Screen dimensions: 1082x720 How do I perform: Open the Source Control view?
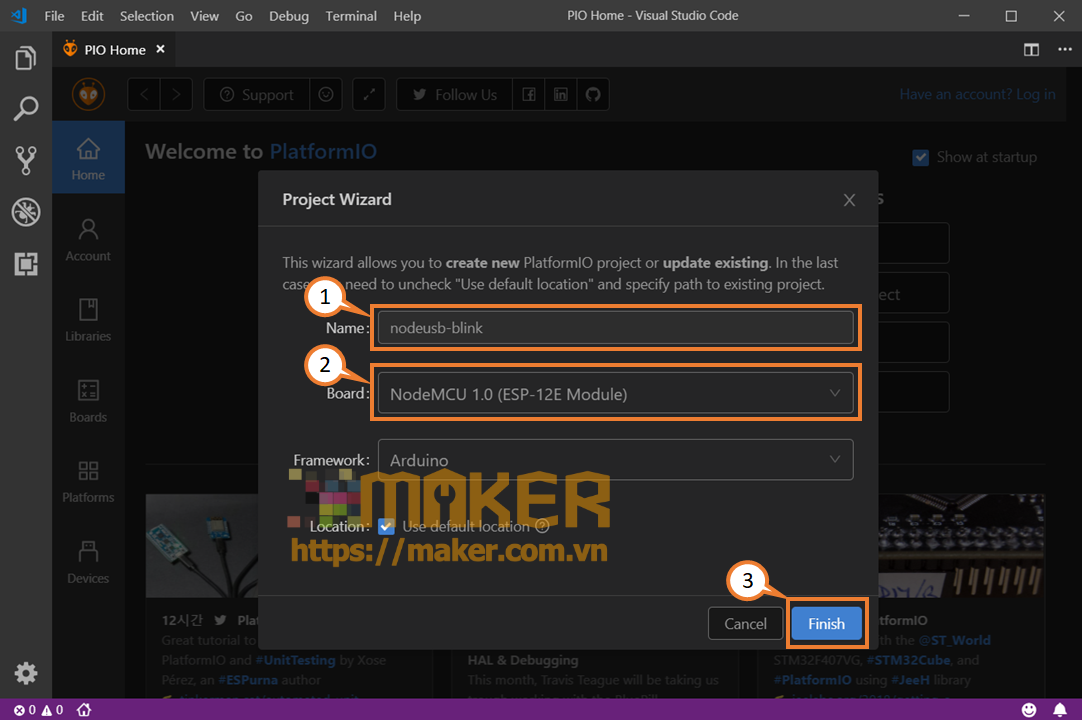26,160
